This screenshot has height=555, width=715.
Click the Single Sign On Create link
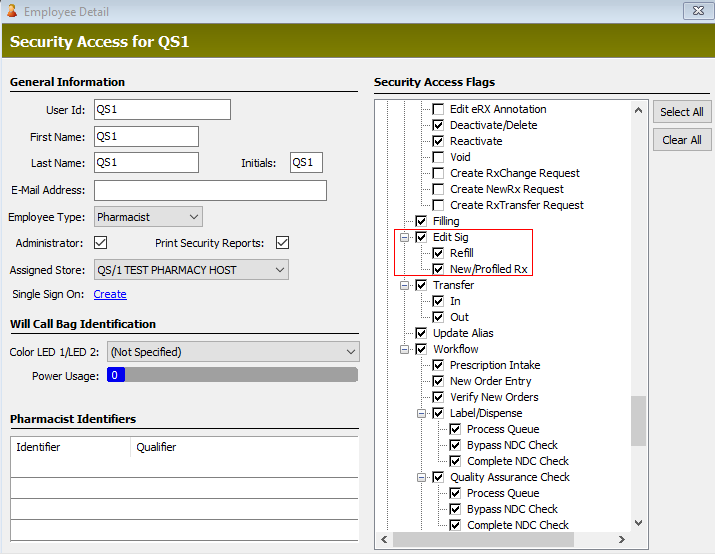[110, 294]
